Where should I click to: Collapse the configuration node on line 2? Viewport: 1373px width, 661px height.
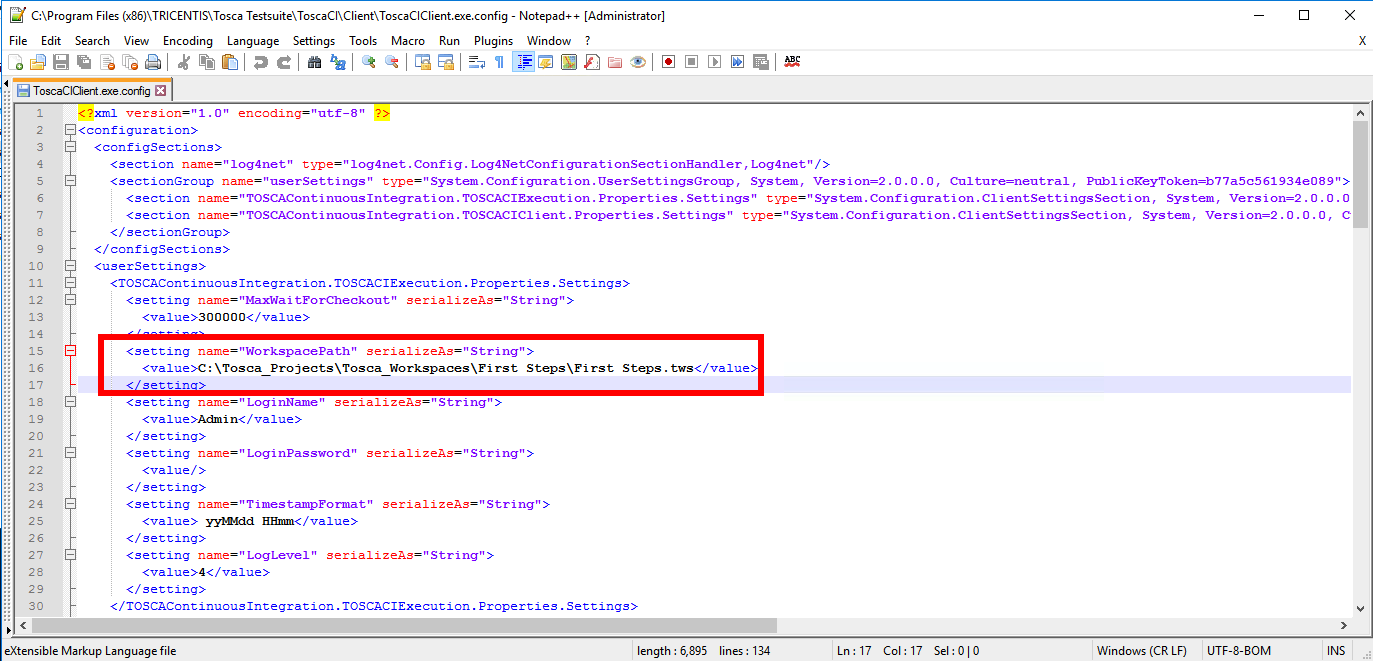[x=70, y=130]
